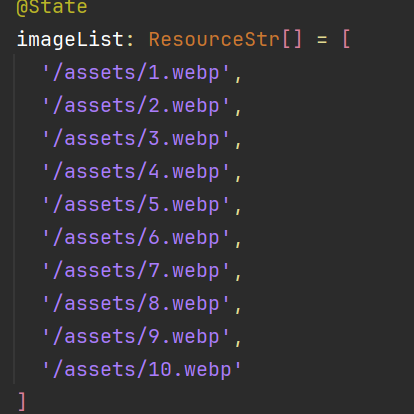Screen dimensions: 414x414
Task: Click the '/assets/5.webp' string
Action: point(136,205)
